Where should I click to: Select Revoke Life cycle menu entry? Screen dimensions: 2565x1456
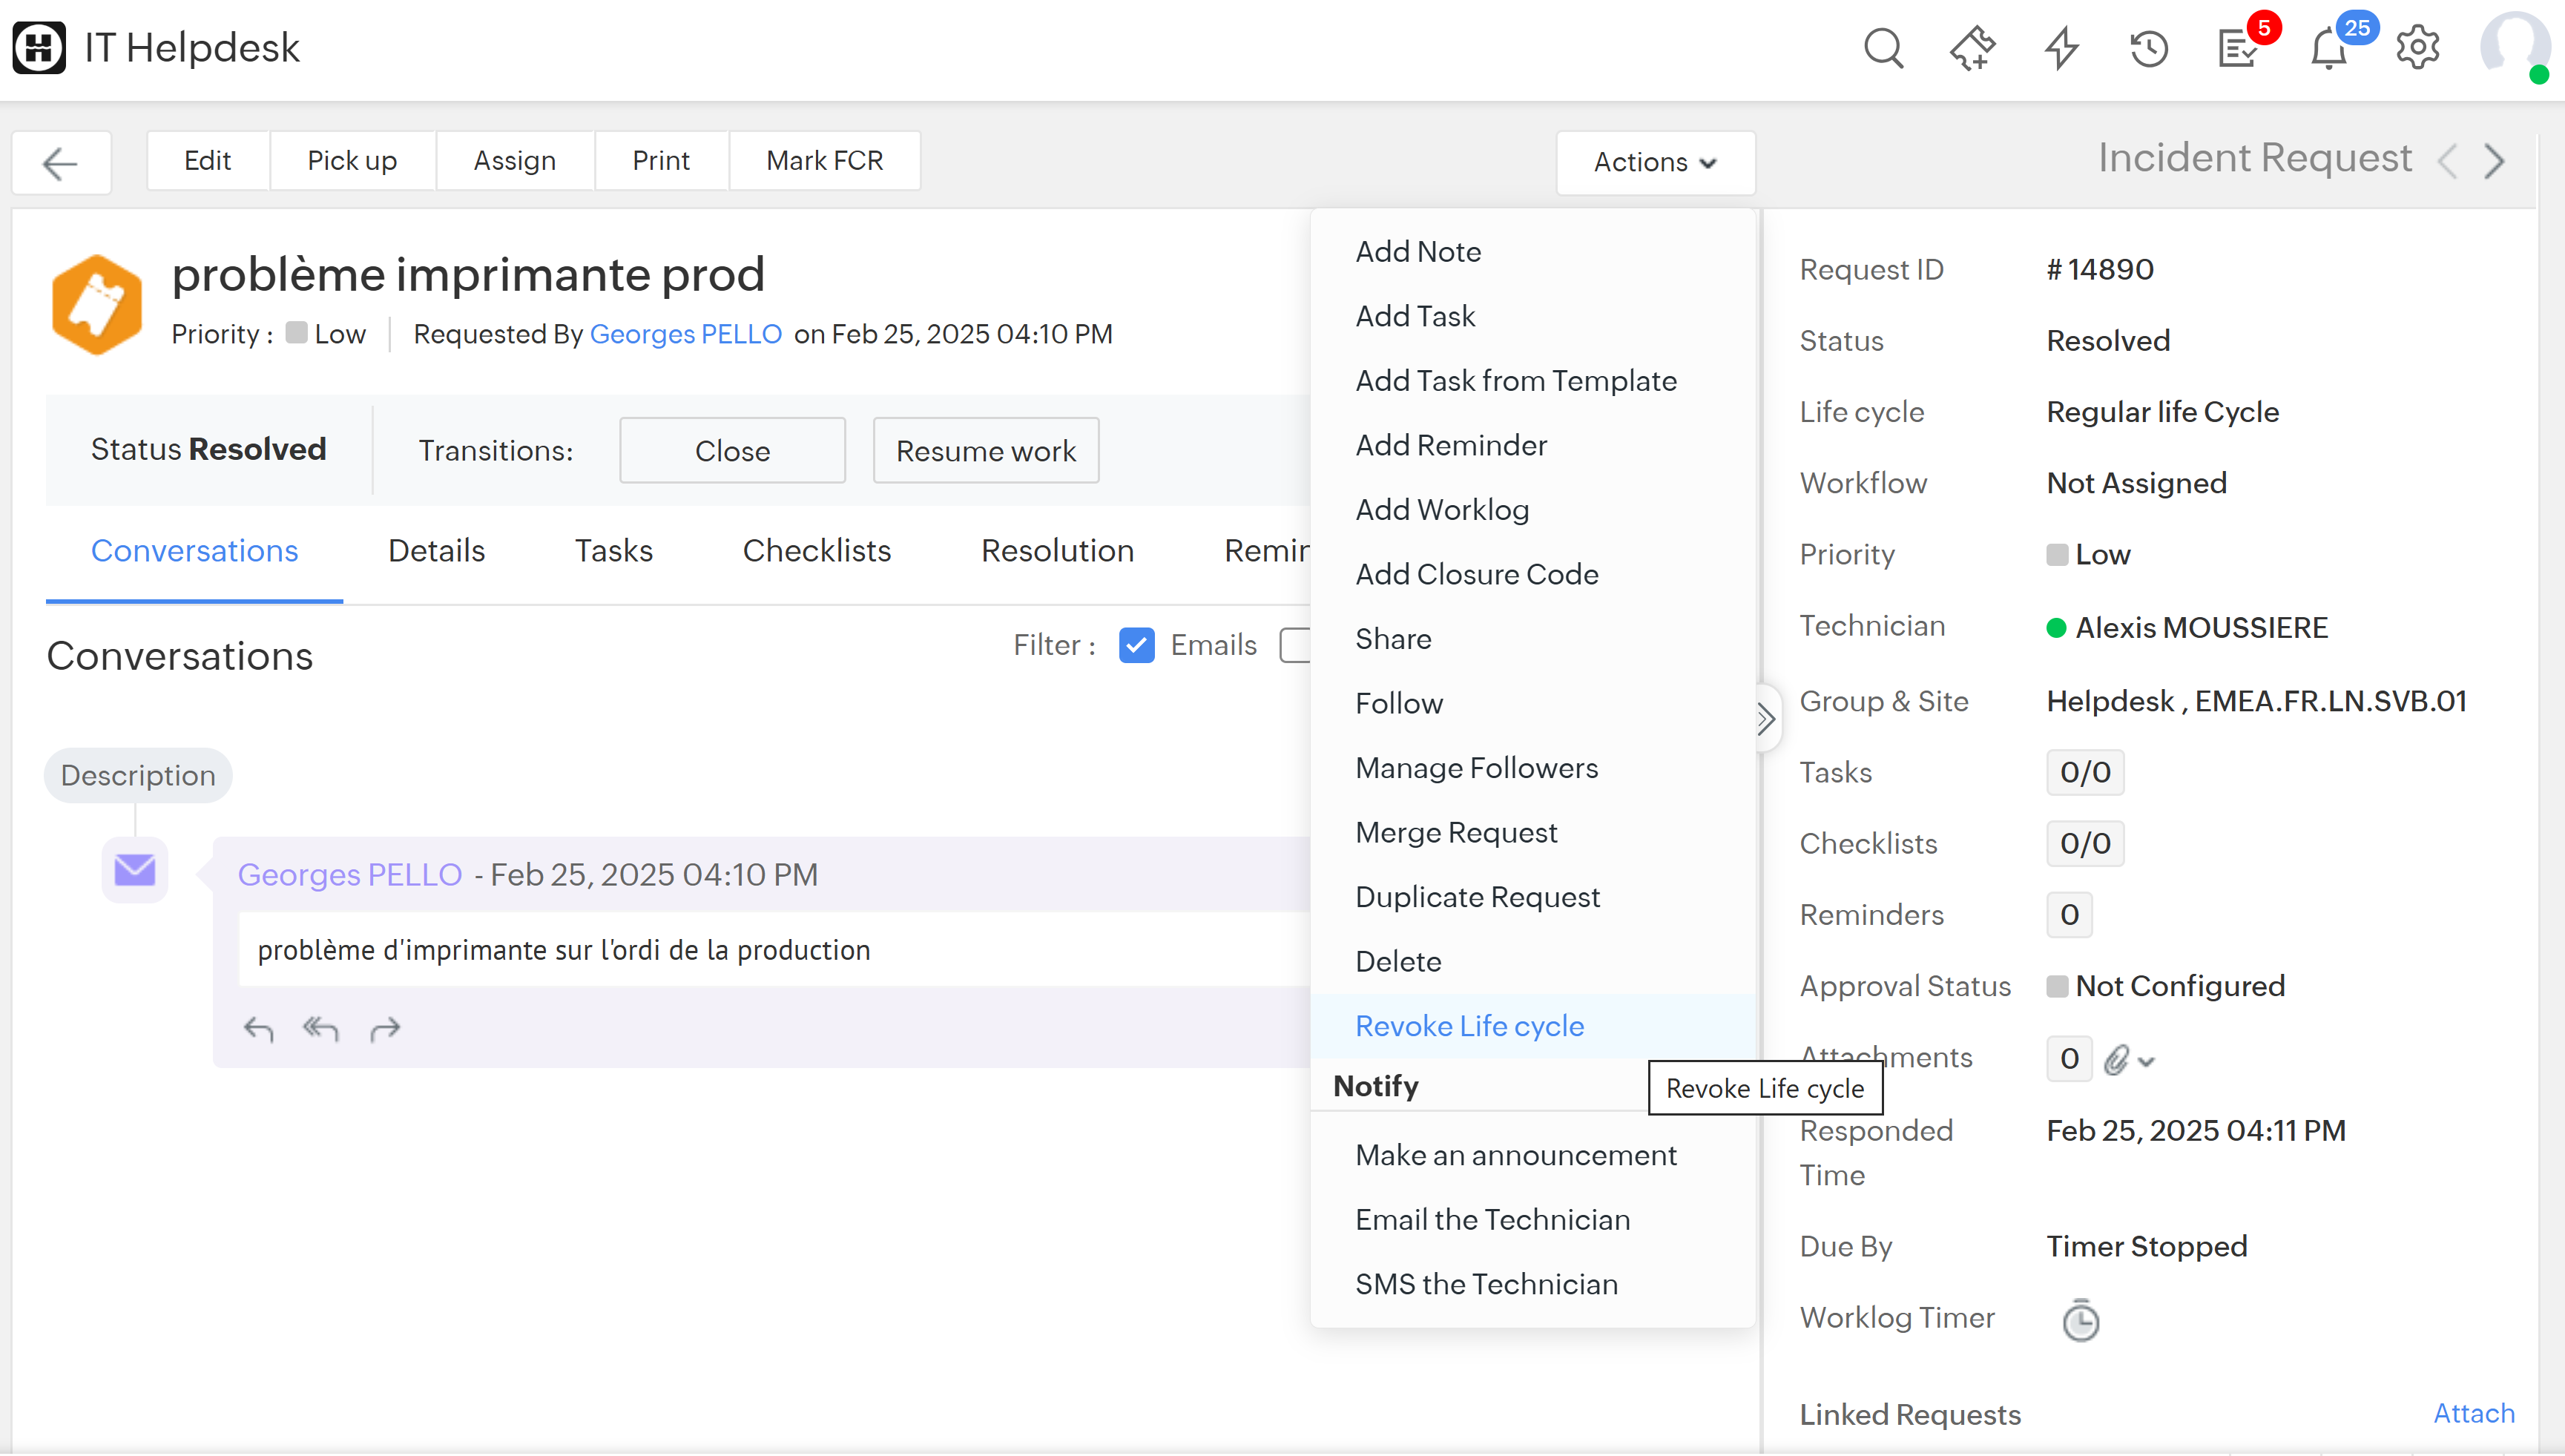point(1469,1026)
